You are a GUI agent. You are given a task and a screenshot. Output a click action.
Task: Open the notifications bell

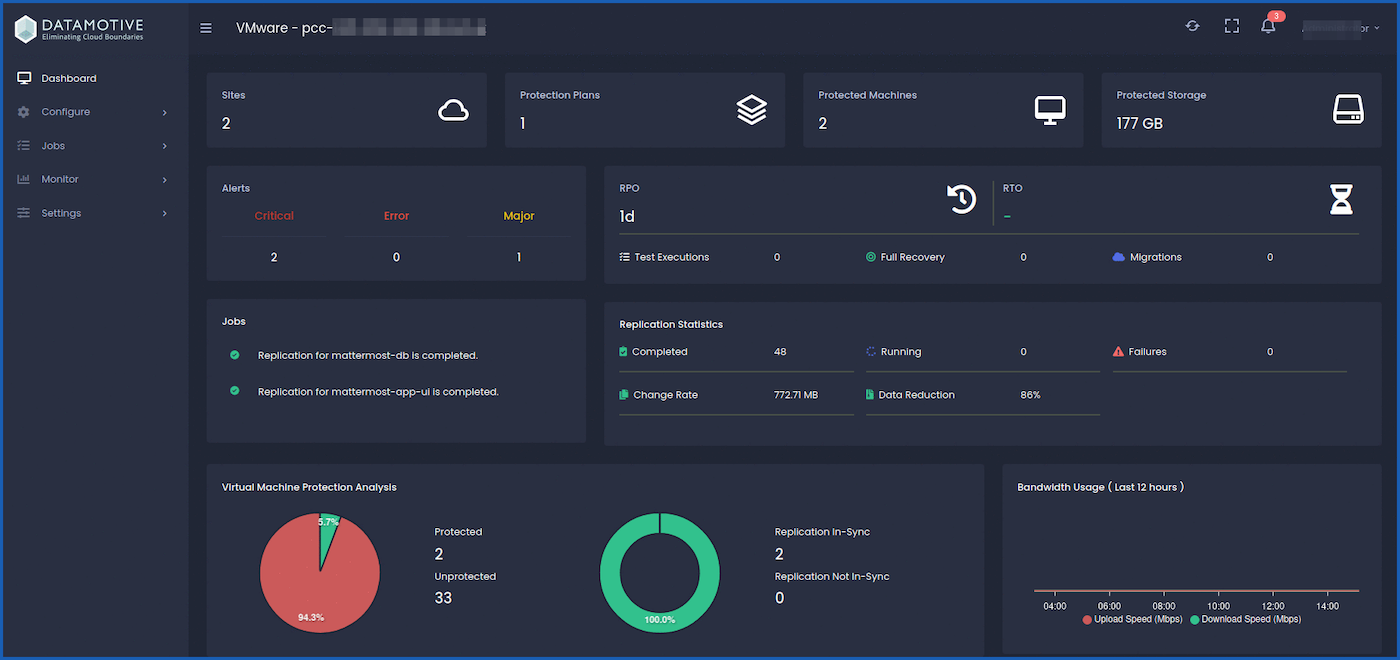1268,27
